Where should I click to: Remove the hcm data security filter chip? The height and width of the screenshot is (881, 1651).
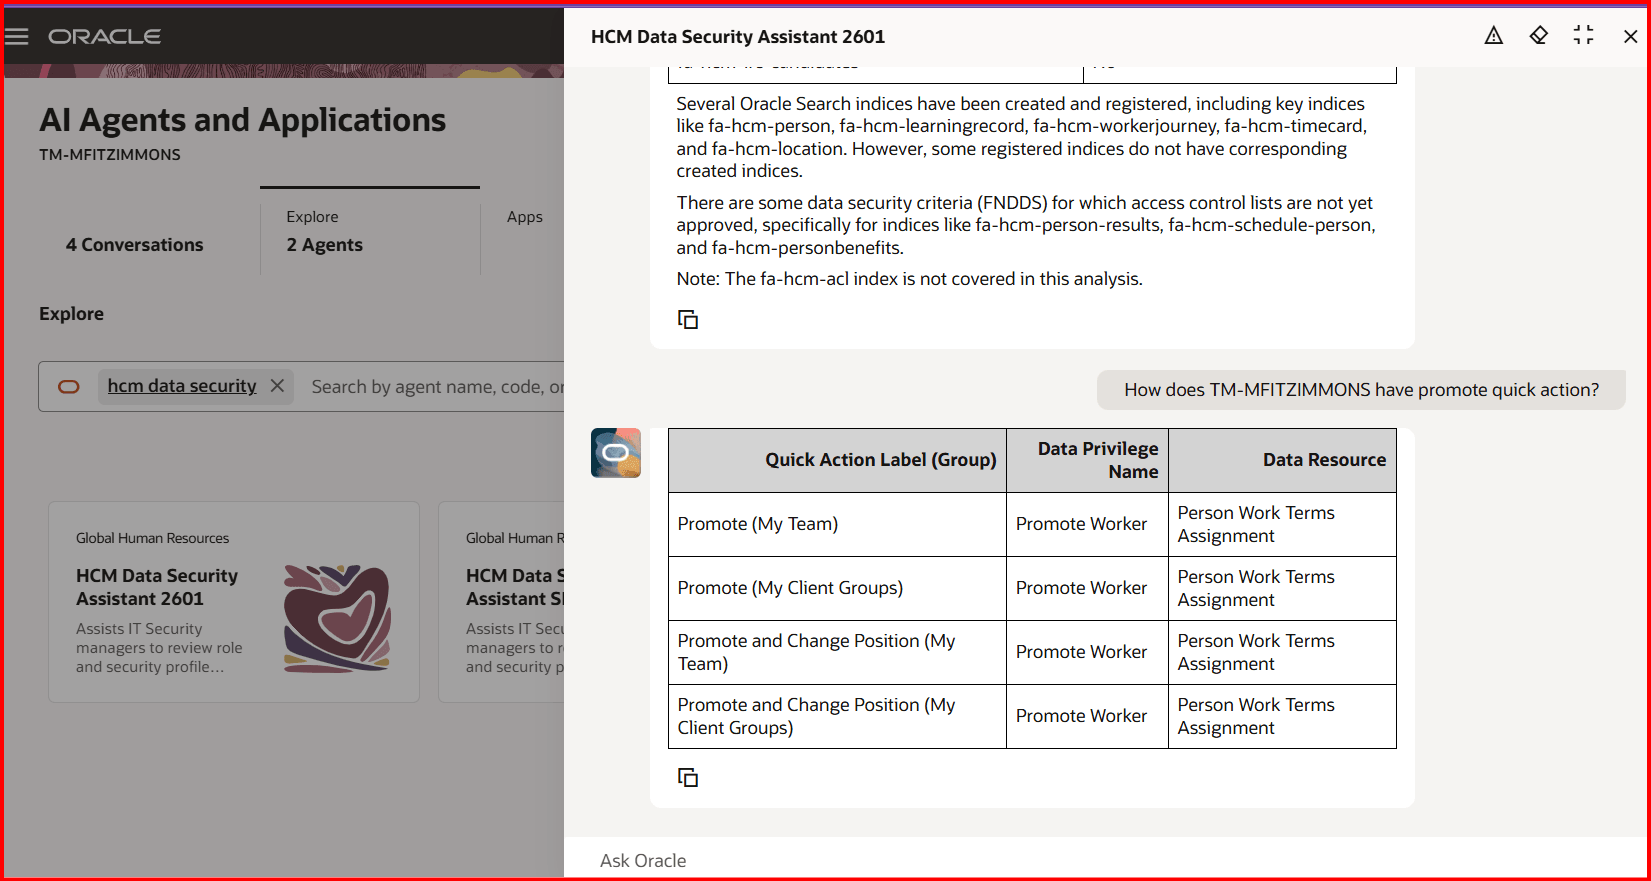(x=278, y=386)
